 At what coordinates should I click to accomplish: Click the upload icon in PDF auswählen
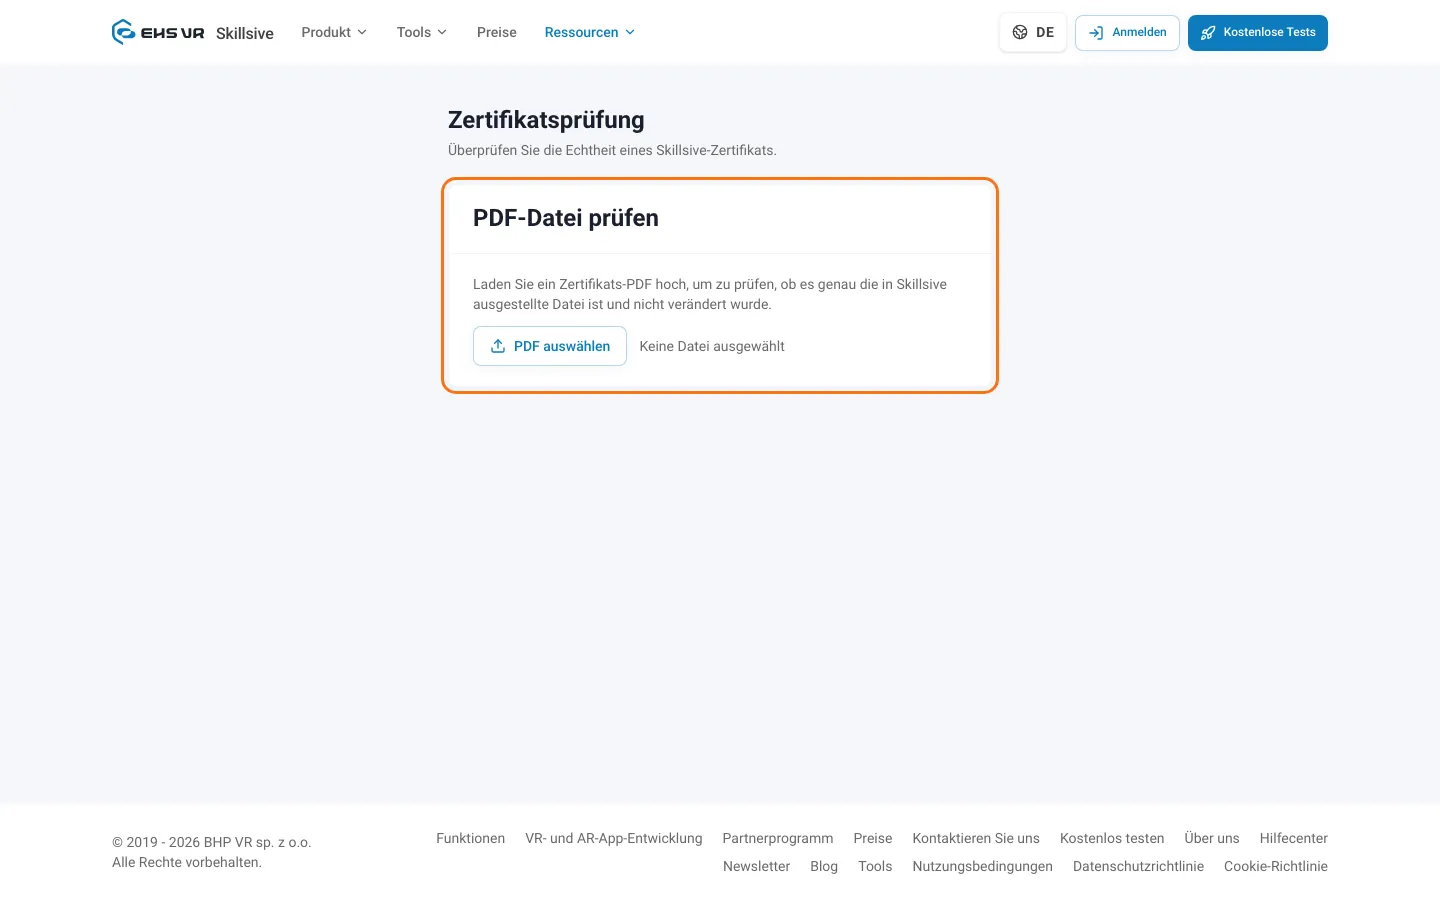(498, 346)
